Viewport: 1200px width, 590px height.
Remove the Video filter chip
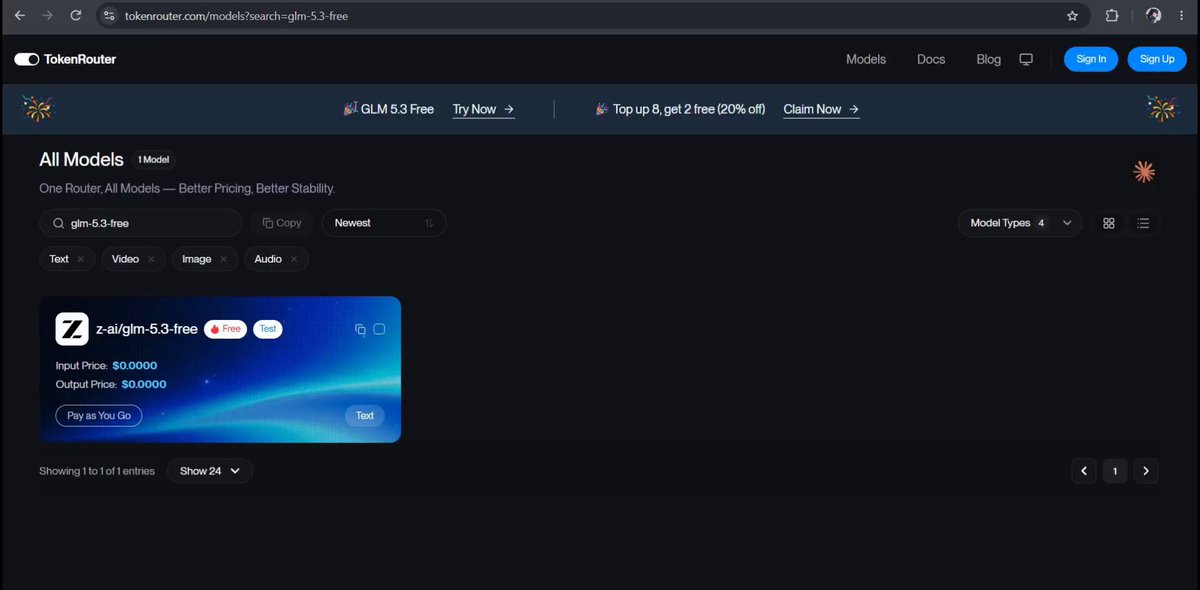point(151,259)
